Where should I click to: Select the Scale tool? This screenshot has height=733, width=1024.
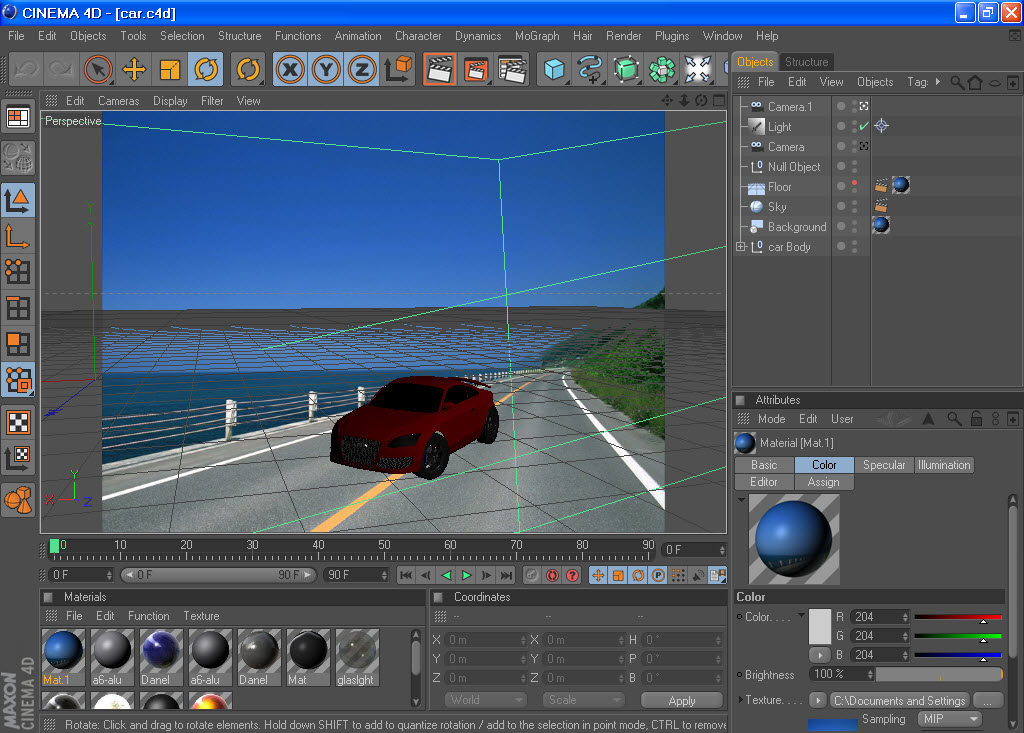(x=170, y=69)
